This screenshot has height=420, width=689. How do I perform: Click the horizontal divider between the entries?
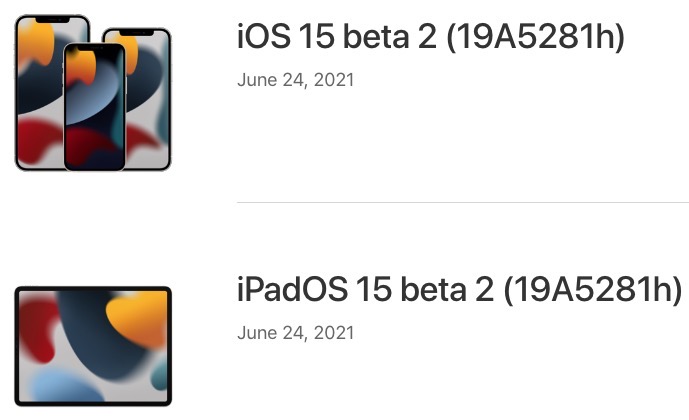pyautogui.click(x=462, y=202)
